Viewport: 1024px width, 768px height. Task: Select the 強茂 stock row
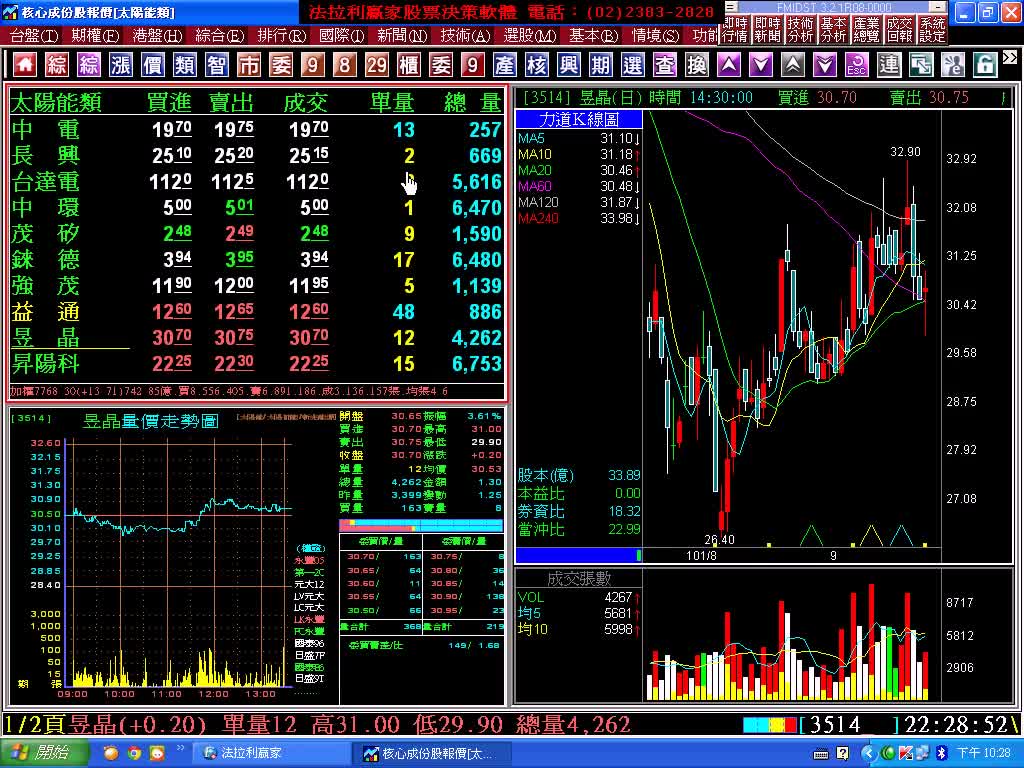[x=257, y=286]
